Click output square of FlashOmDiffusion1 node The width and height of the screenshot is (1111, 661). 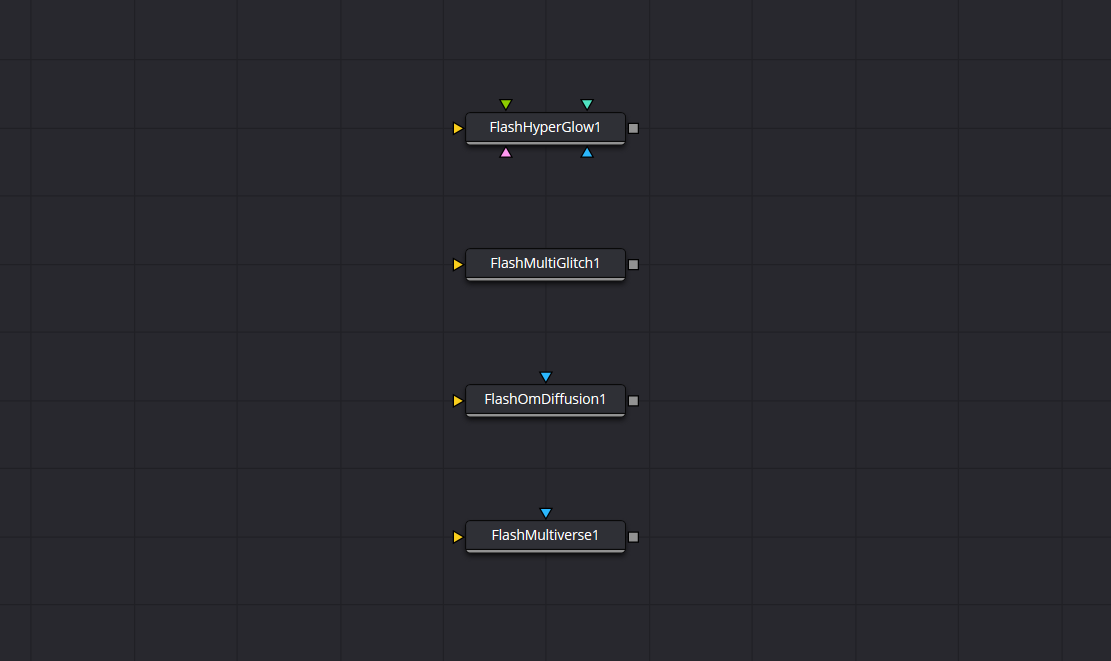633,400
